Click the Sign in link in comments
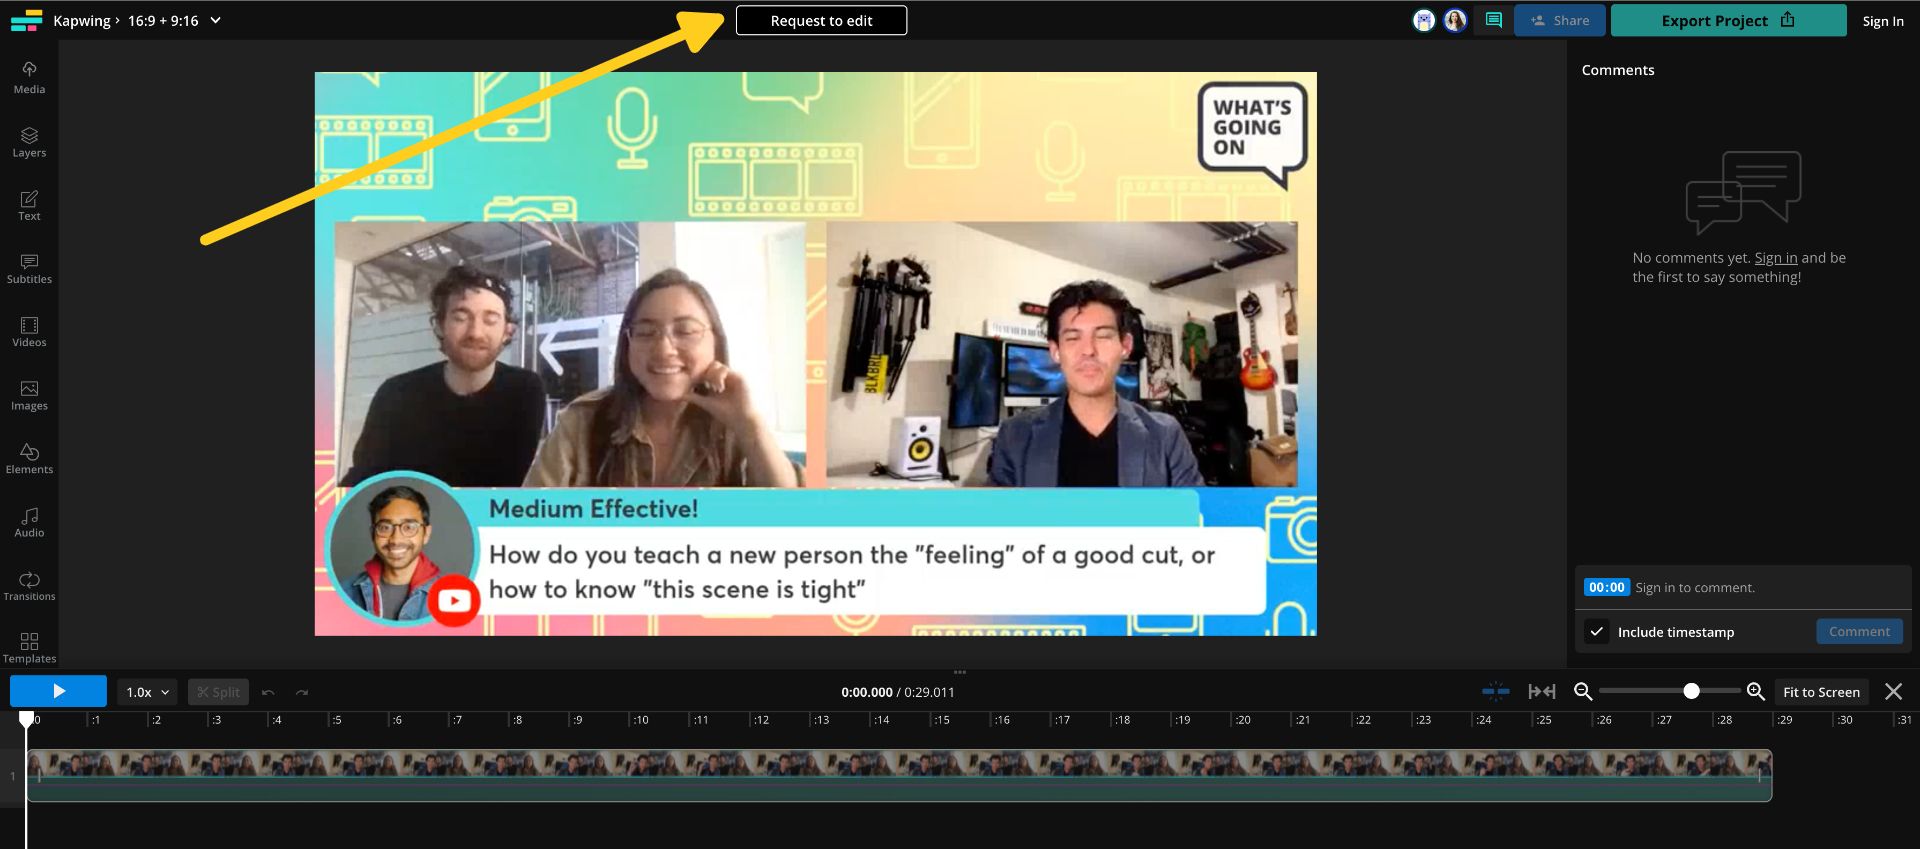 click(x=1775, y=258)
